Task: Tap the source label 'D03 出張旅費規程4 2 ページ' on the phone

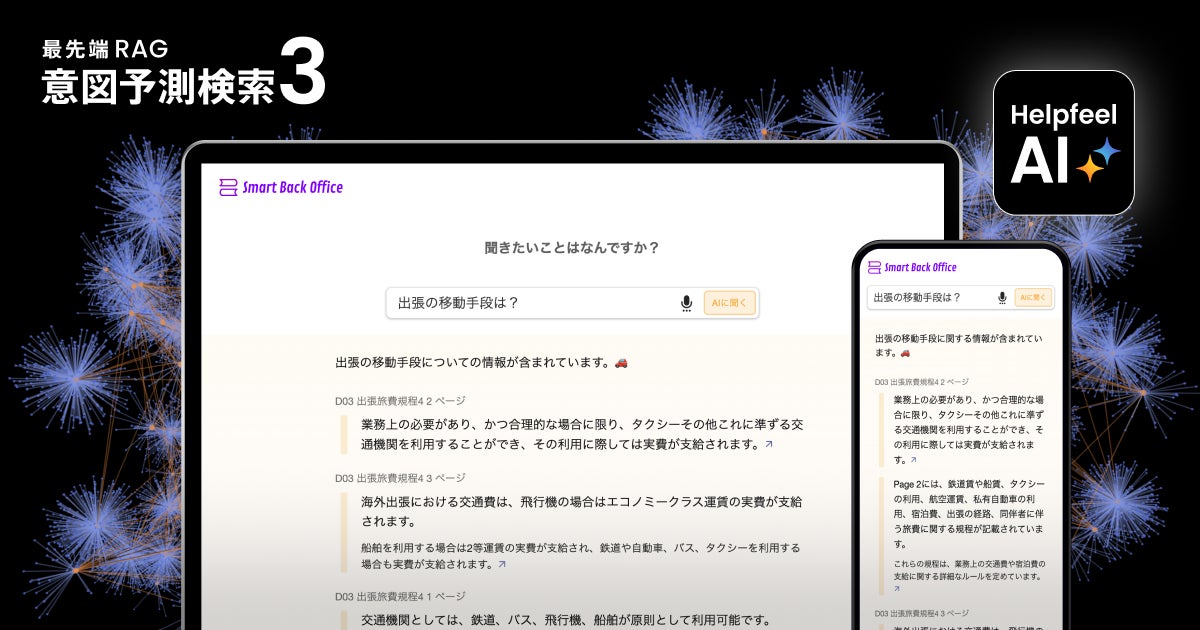Action: click(922, 382)
